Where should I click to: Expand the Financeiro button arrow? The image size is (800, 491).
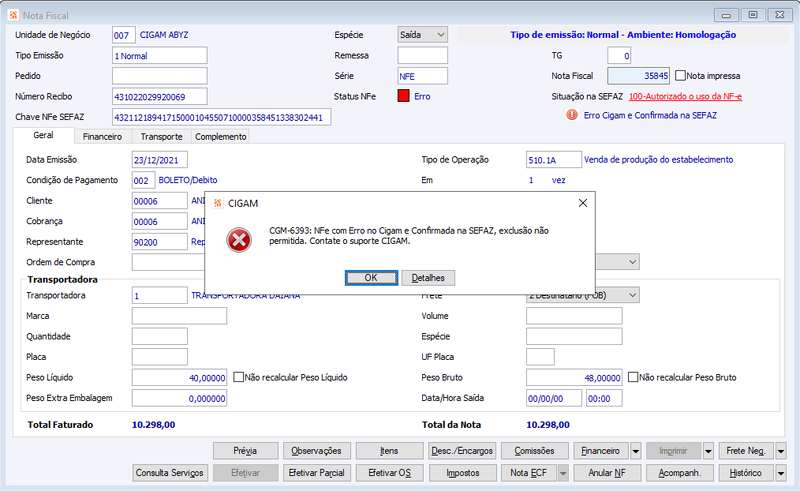(636, 451)
